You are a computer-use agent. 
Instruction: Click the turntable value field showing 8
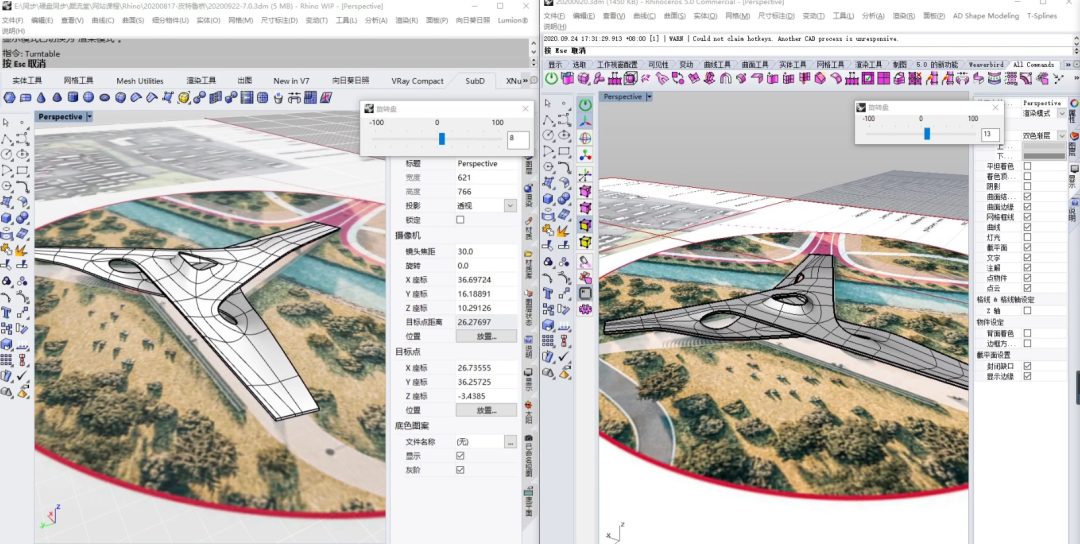point(518,139)
